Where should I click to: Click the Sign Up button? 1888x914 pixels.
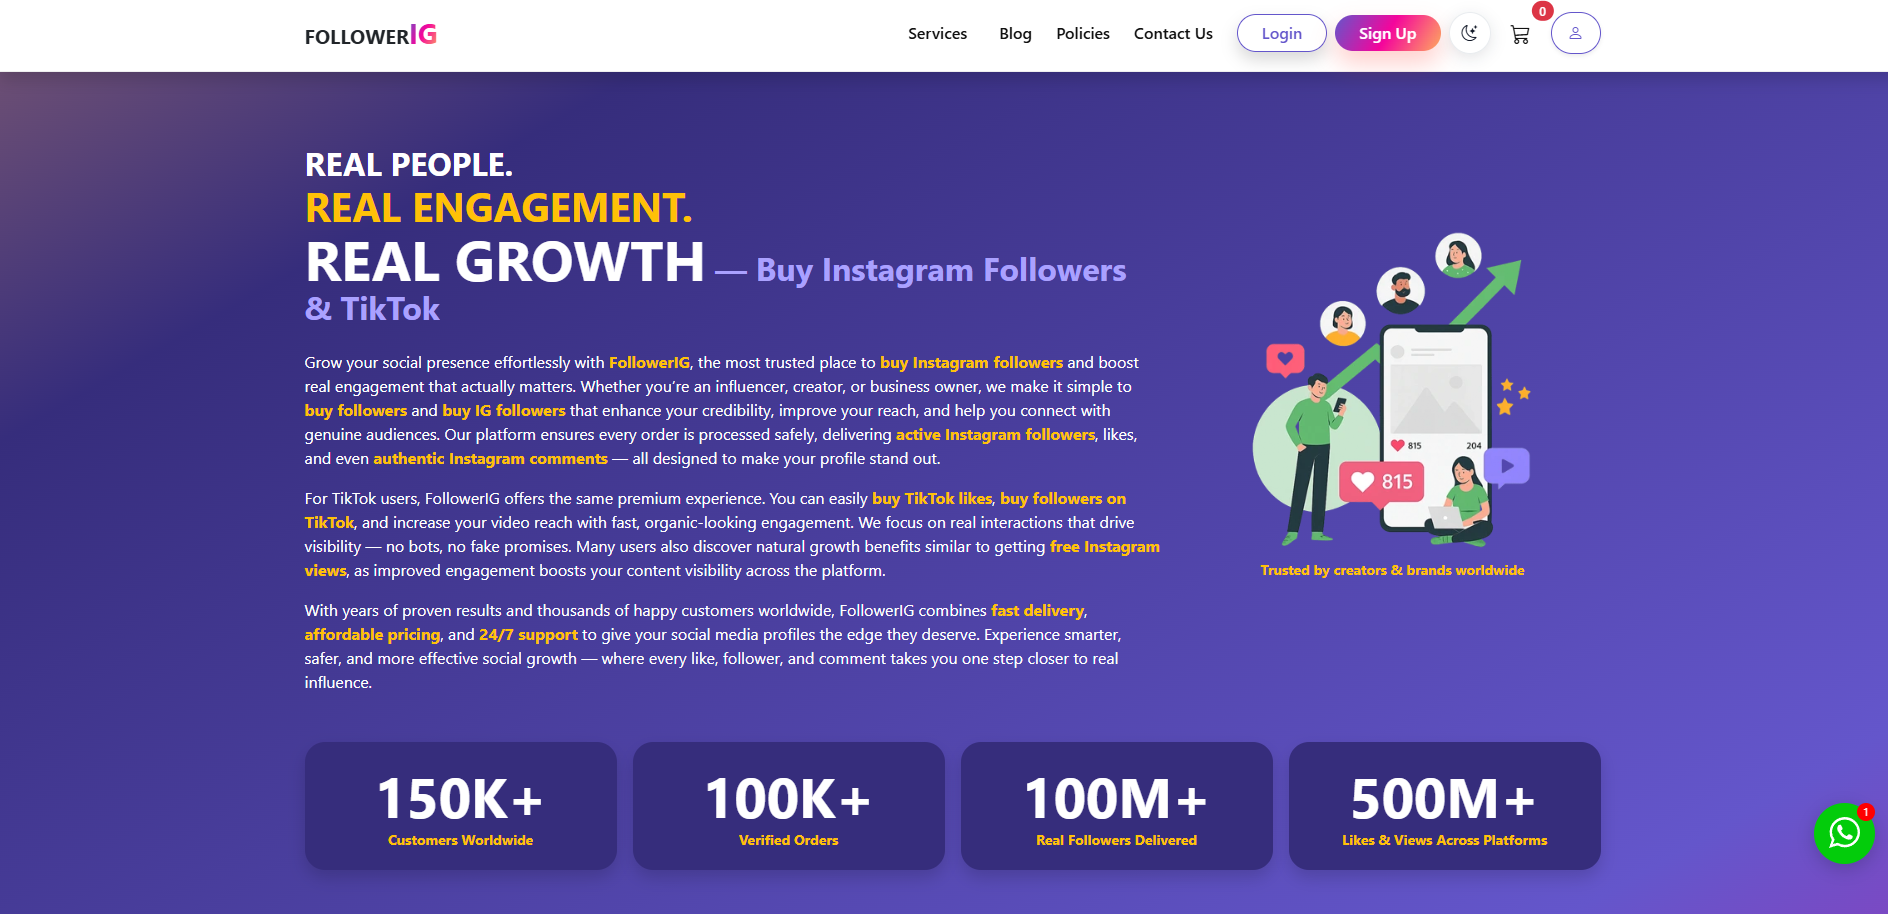click(x=1387, y=33)
